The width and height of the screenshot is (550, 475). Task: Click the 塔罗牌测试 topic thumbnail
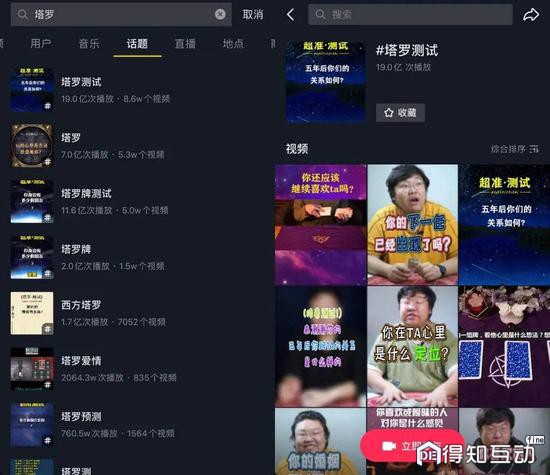click(x=32, y=201)
